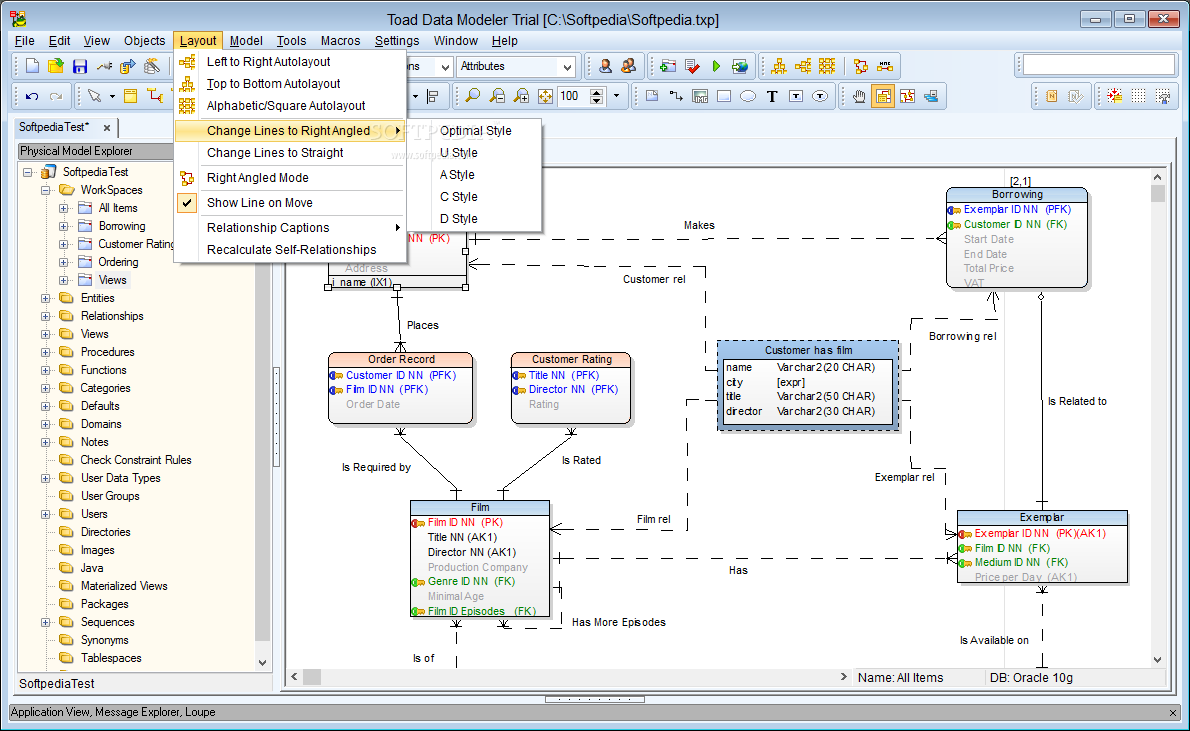Increase zoom with stepper up arrow

597,92
